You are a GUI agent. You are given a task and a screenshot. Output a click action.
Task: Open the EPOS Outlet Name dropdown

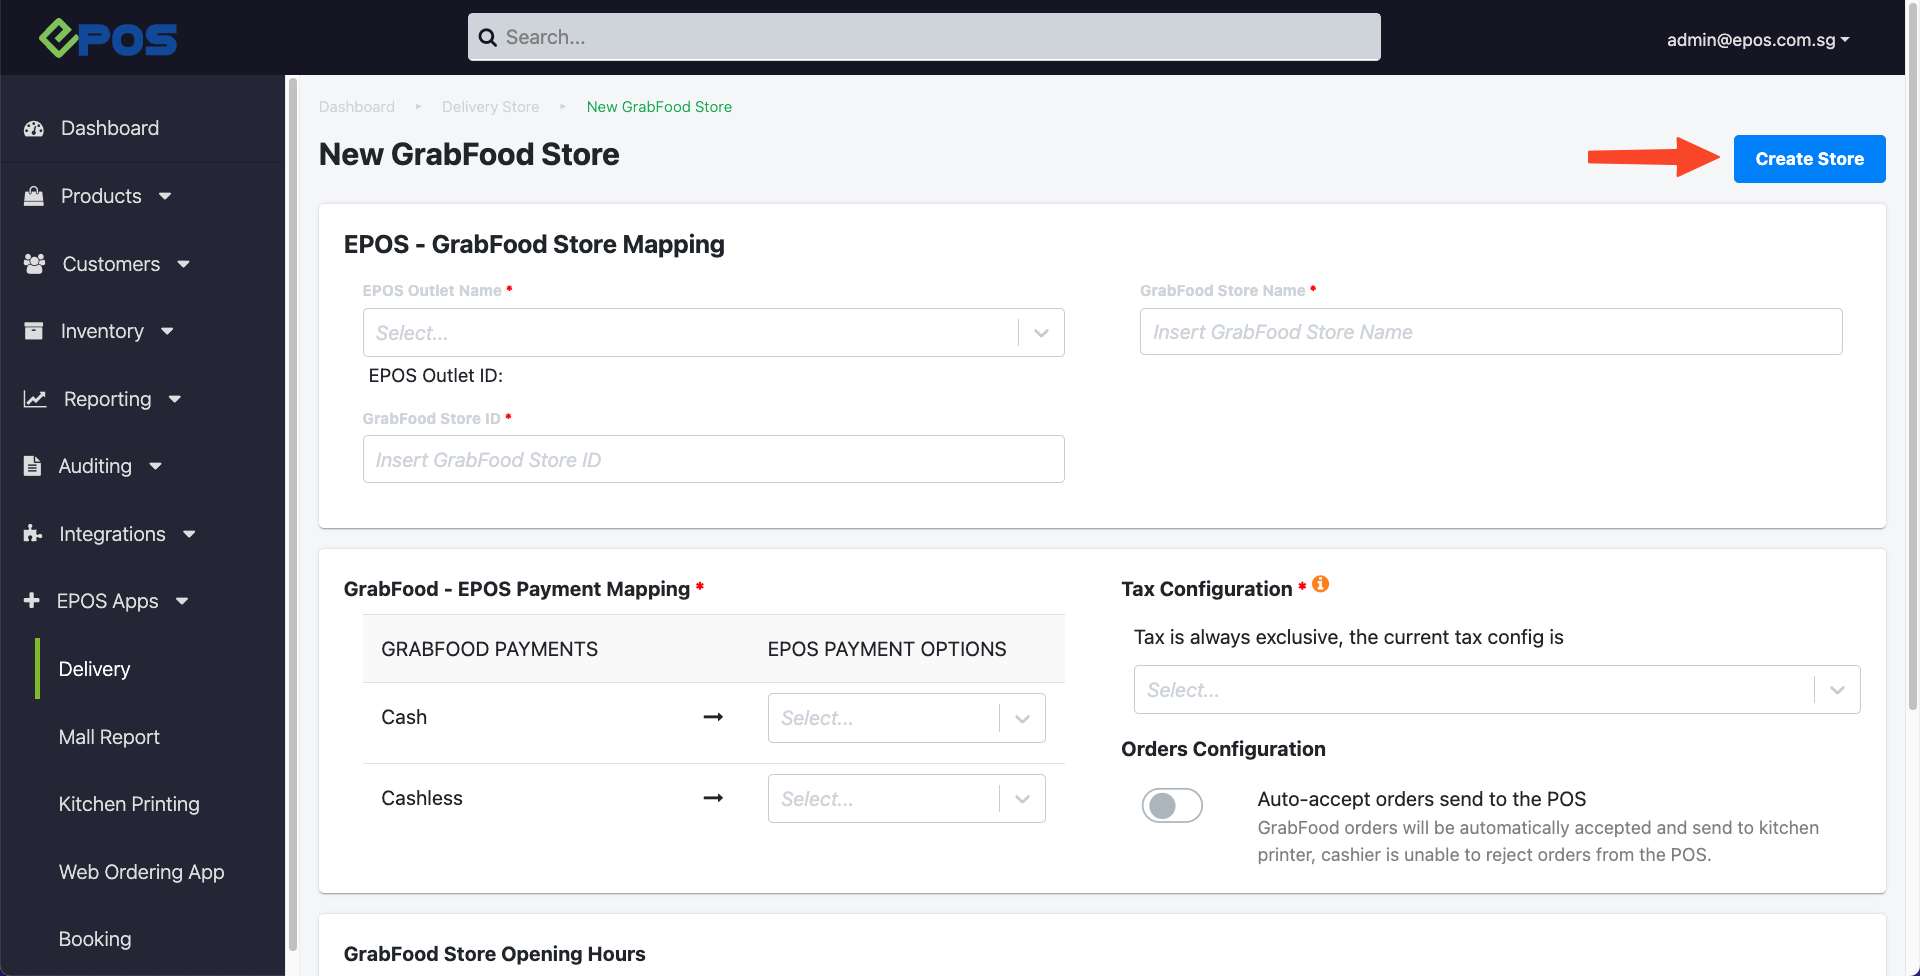tap(713, 333)
